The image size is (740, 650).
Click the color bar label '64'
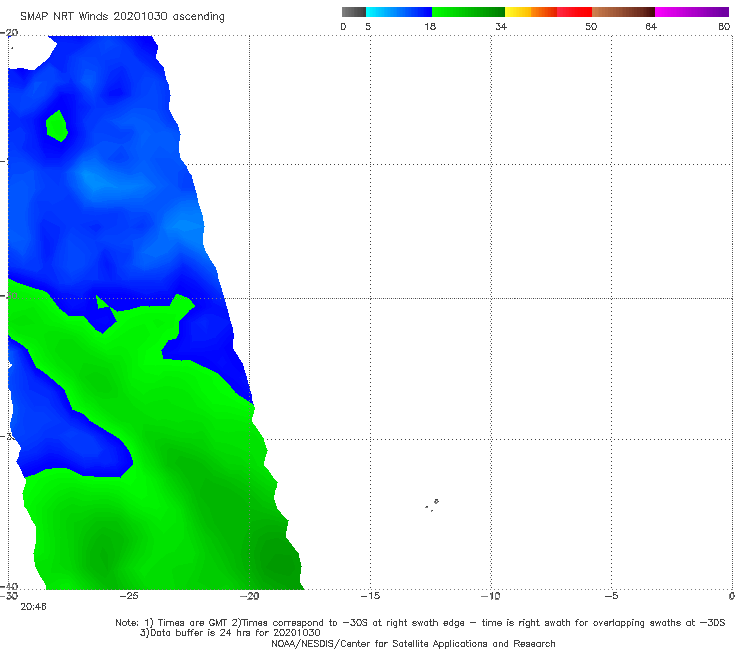[651, 27]
